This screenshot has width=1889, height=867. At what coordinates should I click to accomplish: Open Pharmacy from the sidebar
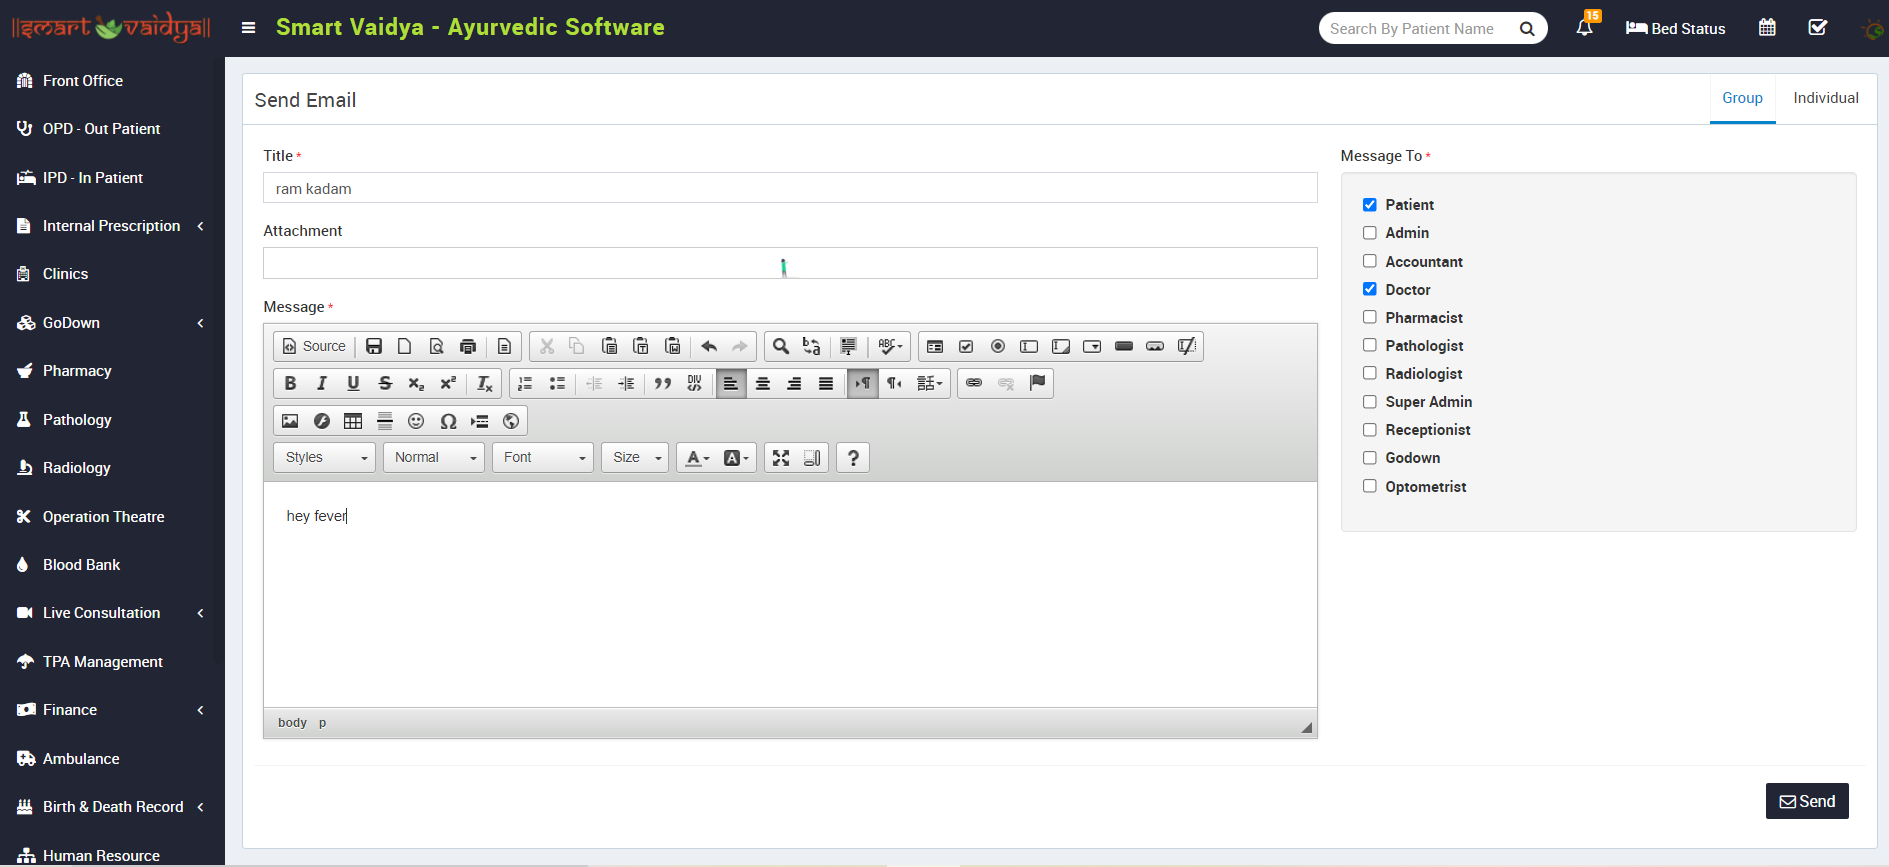click(77, 371)
